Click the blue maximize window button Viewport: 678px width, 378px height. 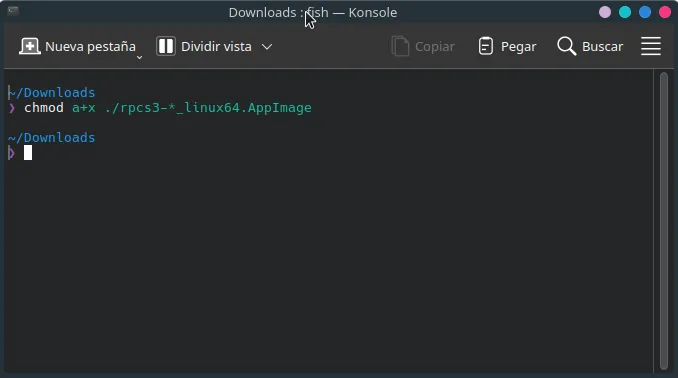coord(645,13)
